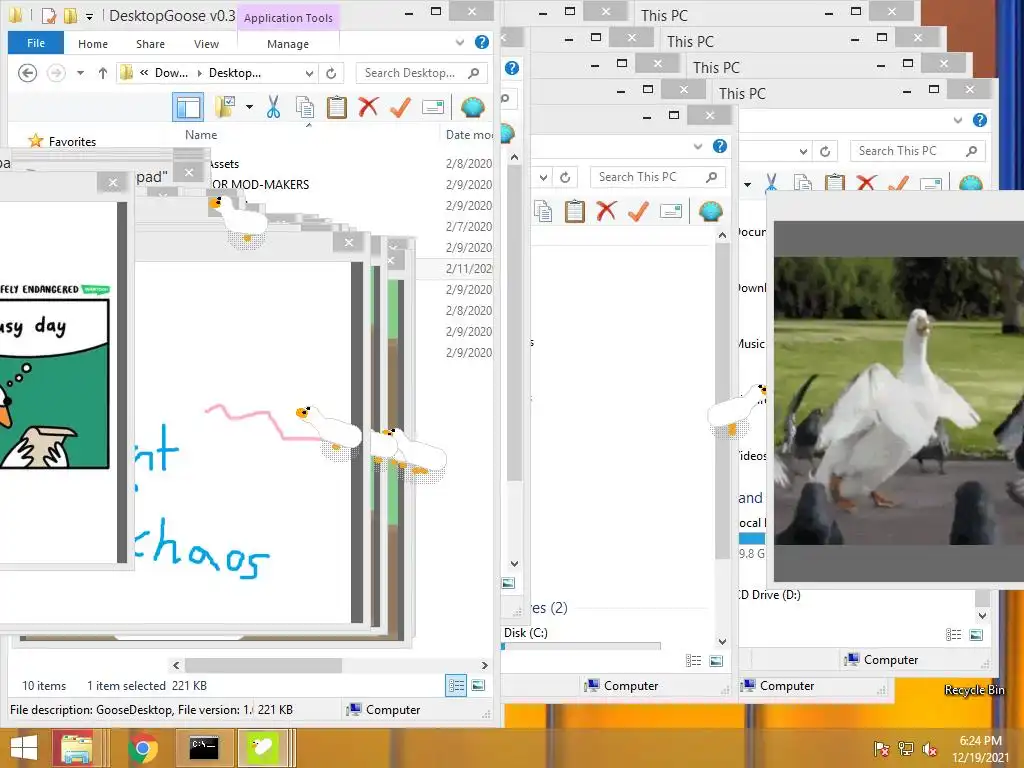Open File Explorer from the taskbar
The height and width of the screenshot is (768, 1024).
76,748
